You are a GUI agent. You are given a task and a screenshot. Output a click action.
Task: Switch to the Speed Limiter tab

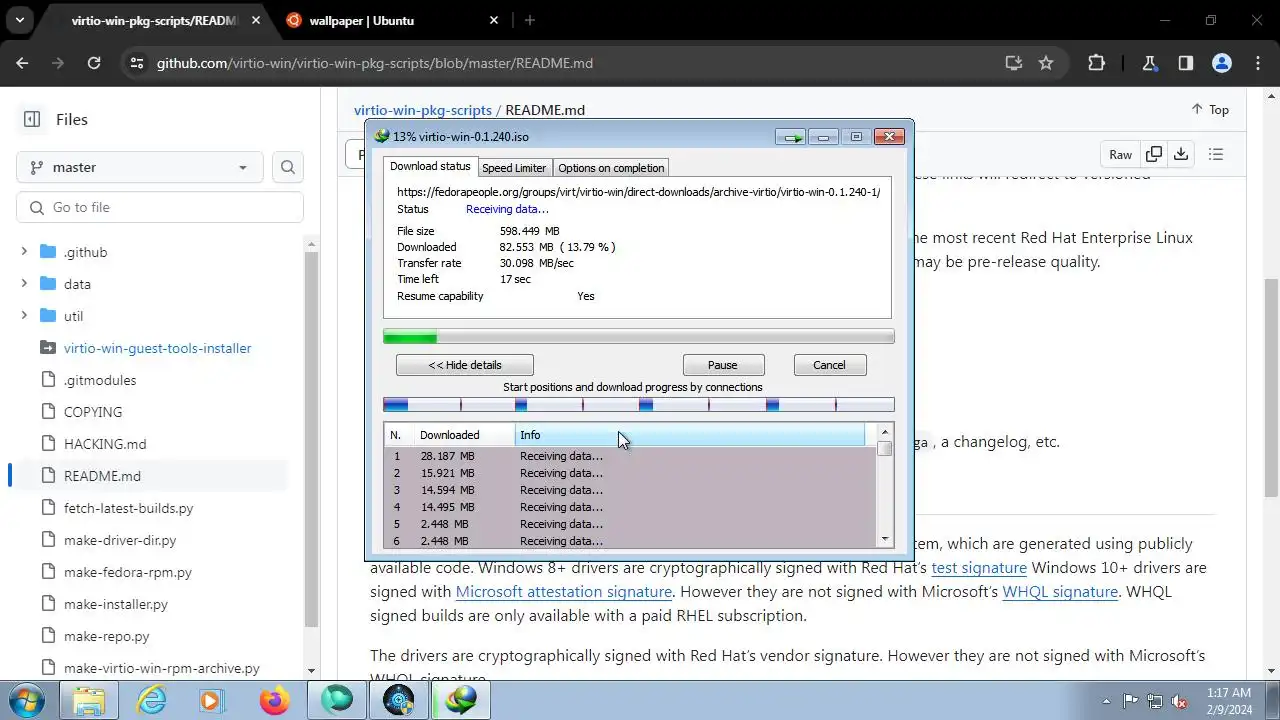[x=514, y=168]
